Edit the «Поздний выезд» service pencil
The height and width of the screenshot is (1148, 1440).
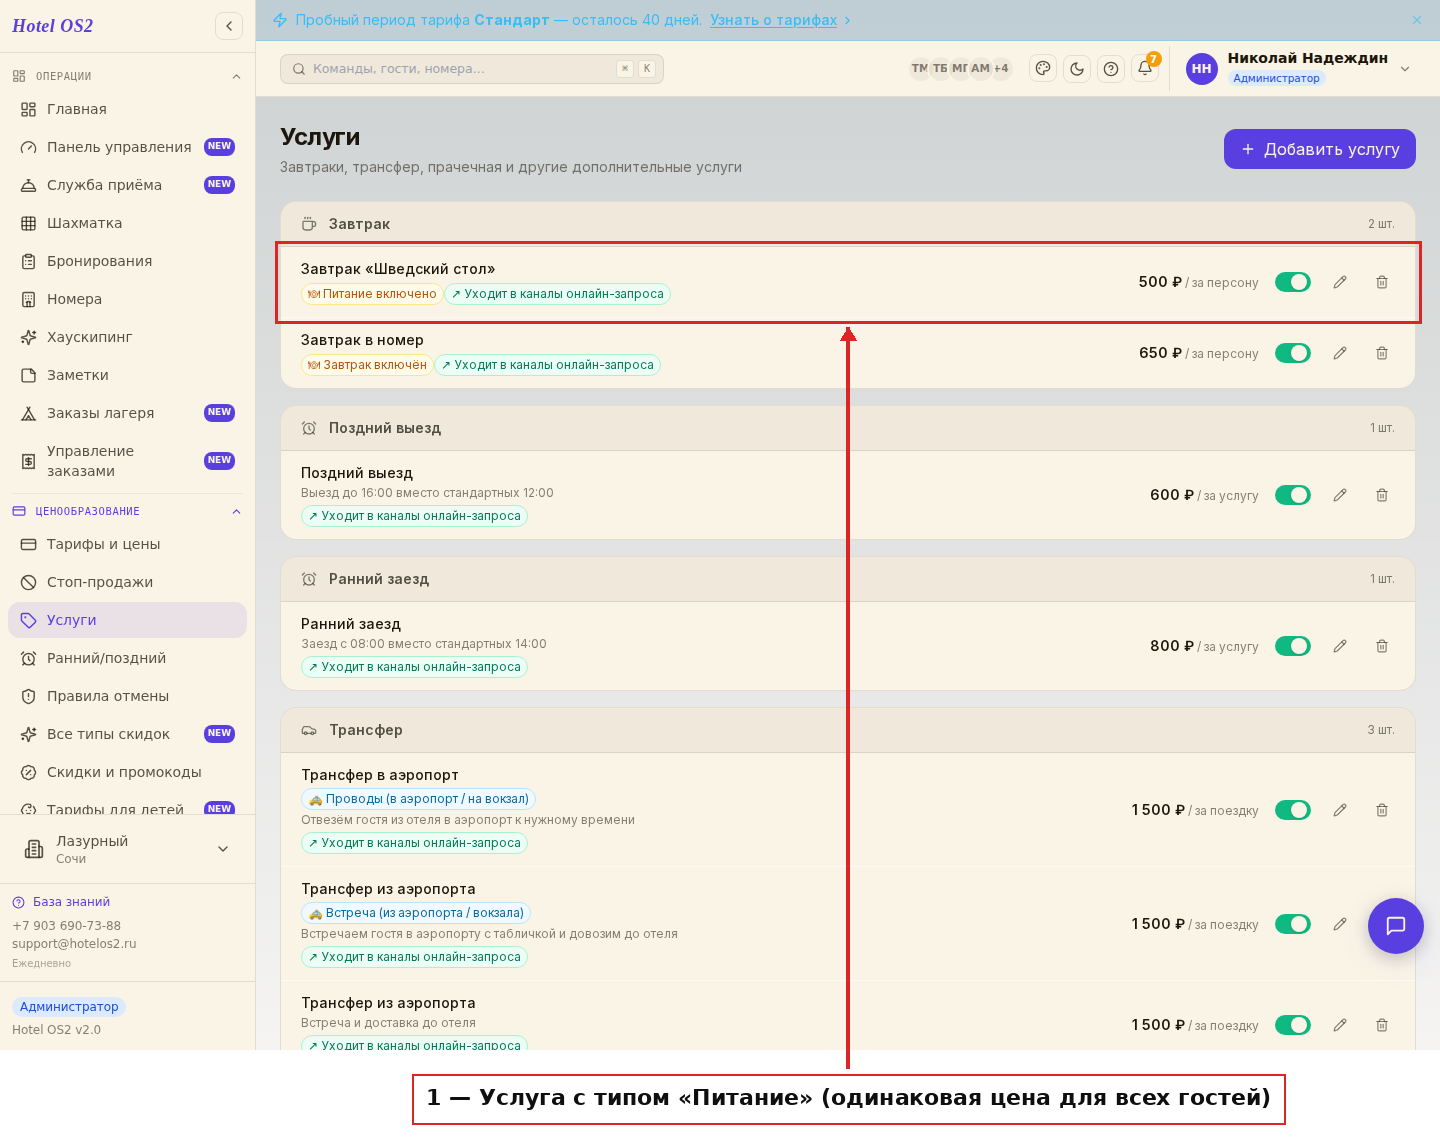tap(1340, 495)
